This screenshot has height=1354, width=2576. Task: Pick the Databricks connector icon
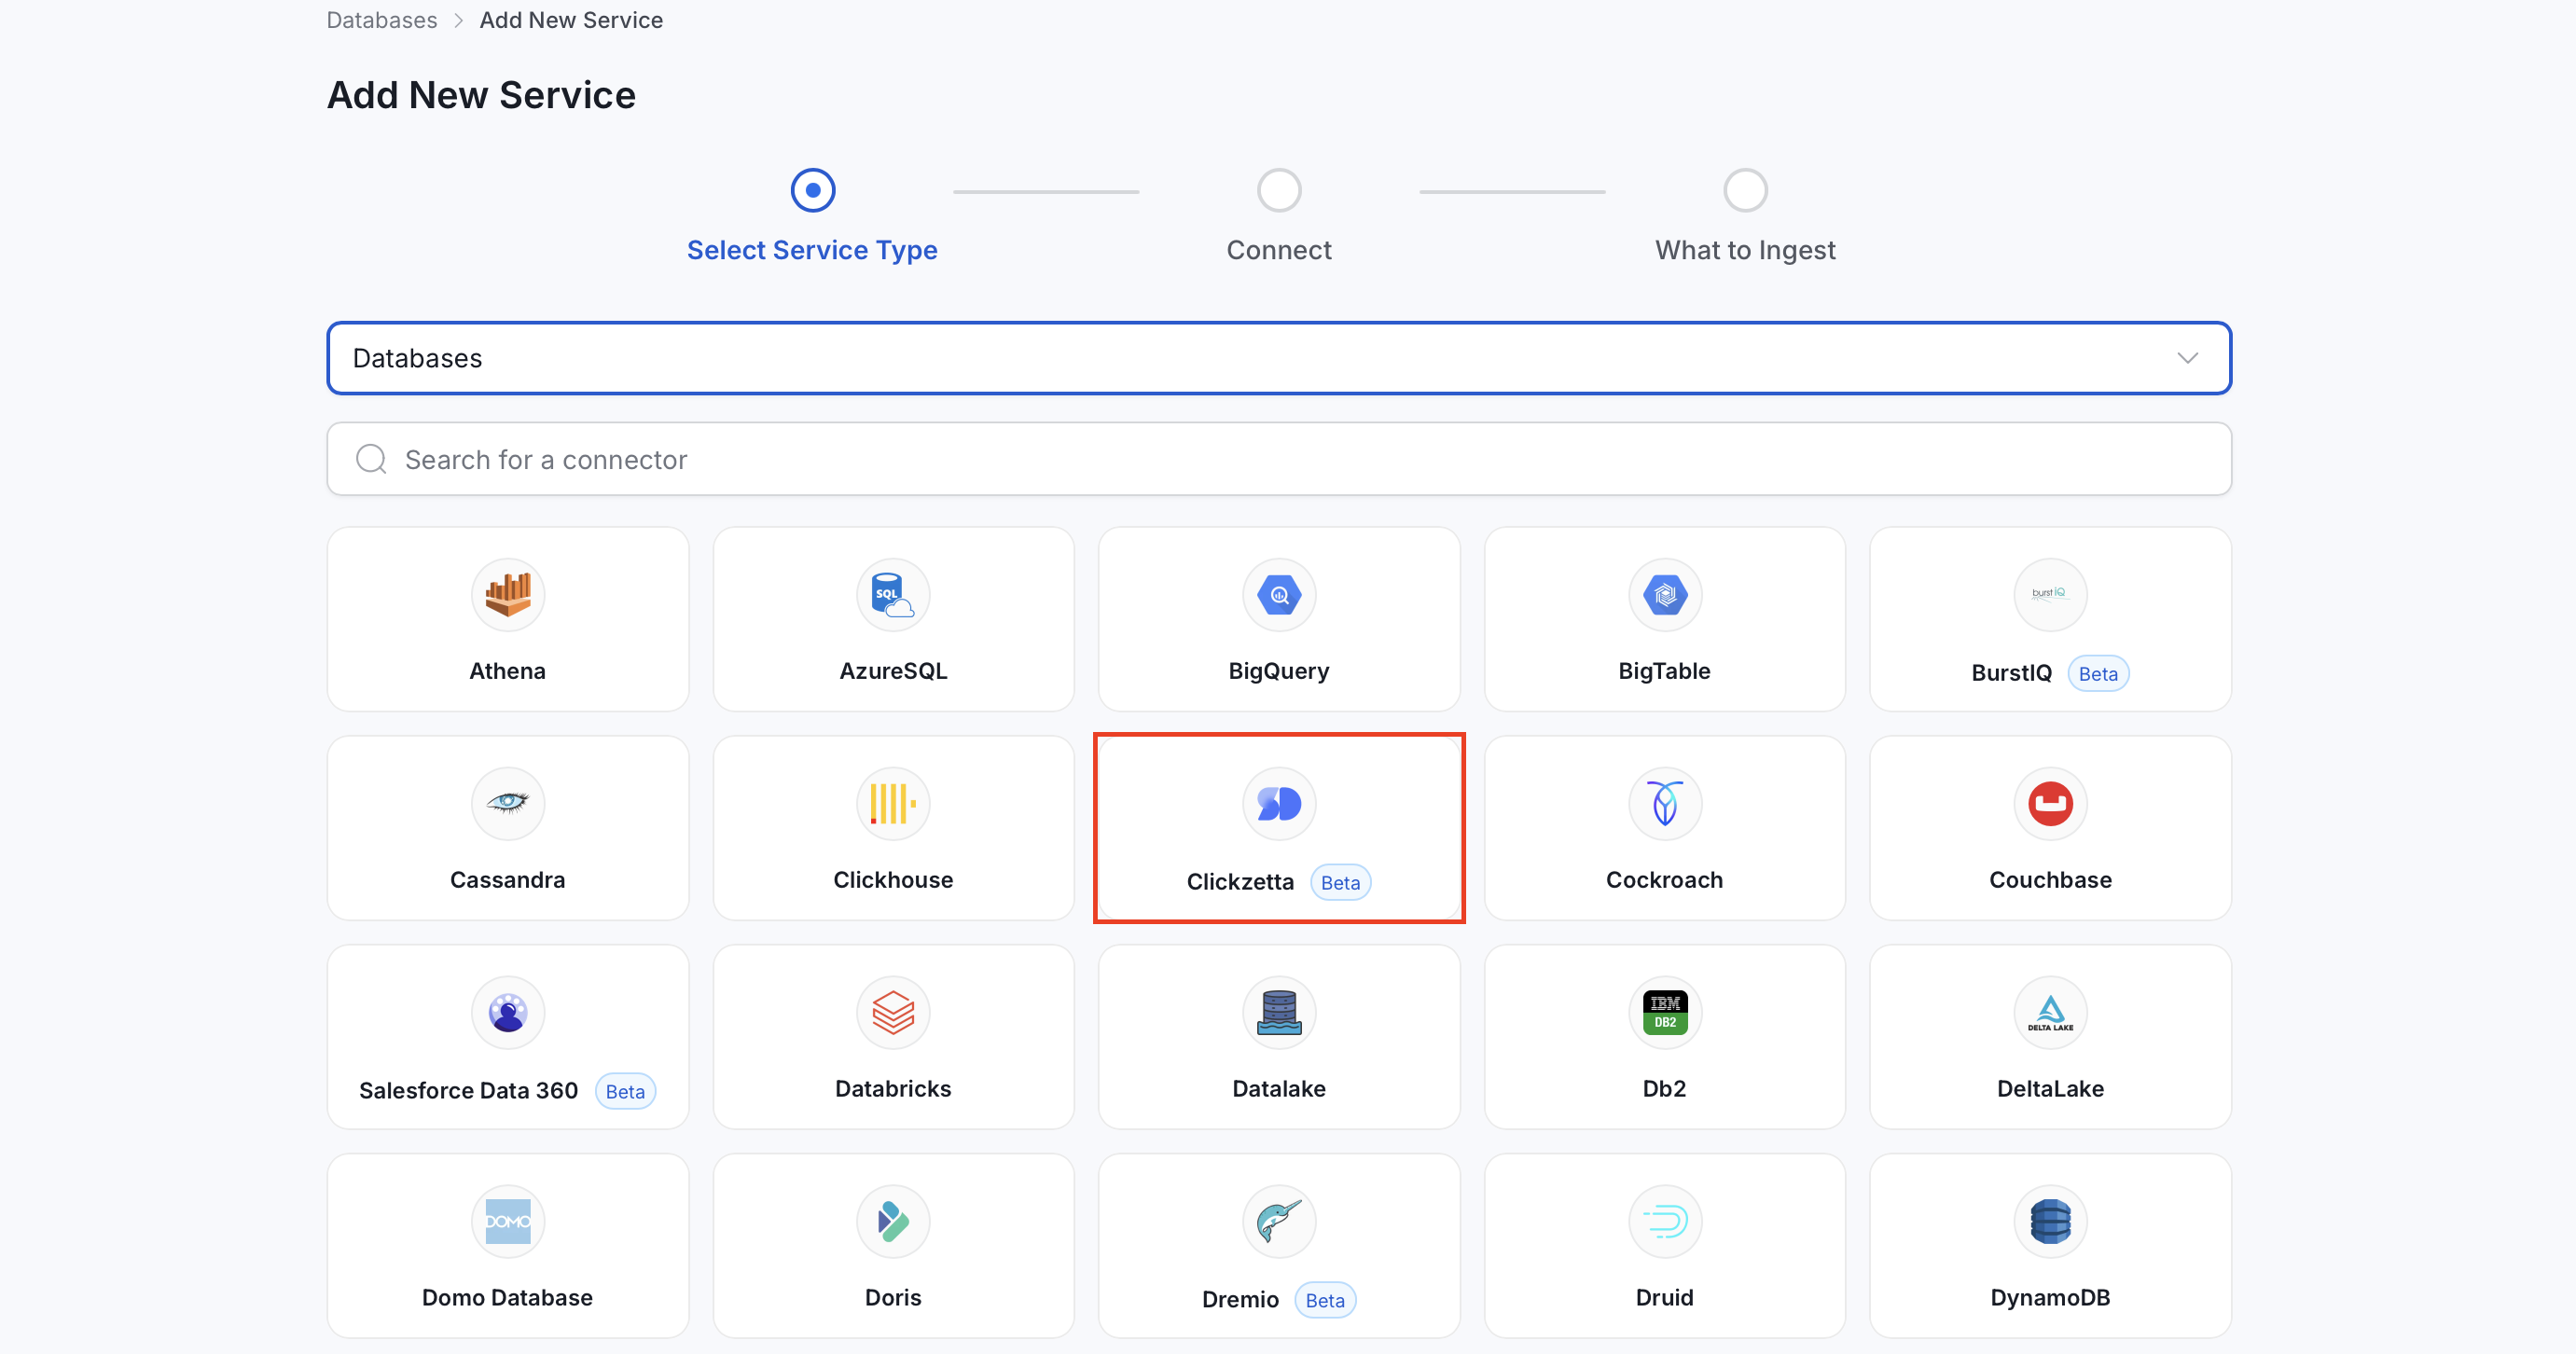coord(893,1013)
